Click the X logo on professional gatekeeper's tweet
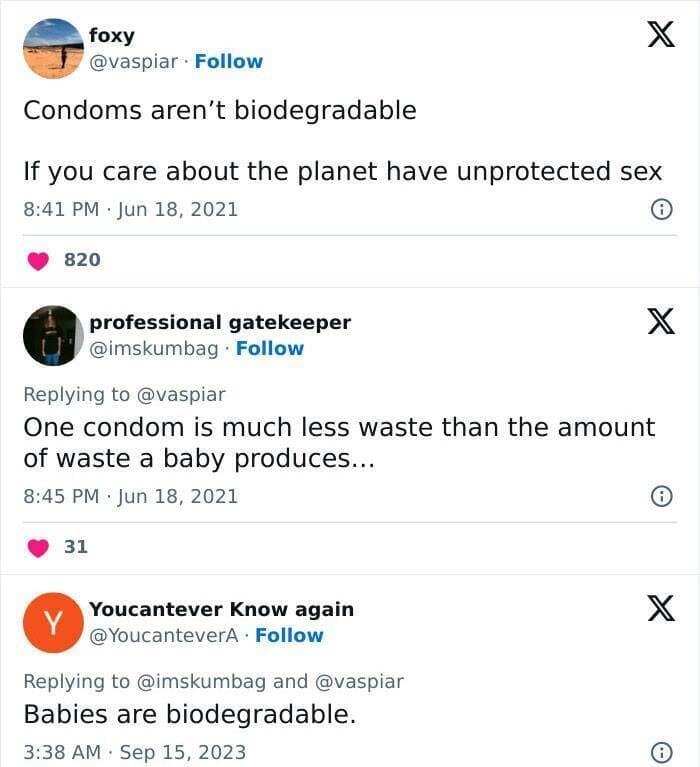Viewport: 700px width, 767px height. click(x=661, y=322)
